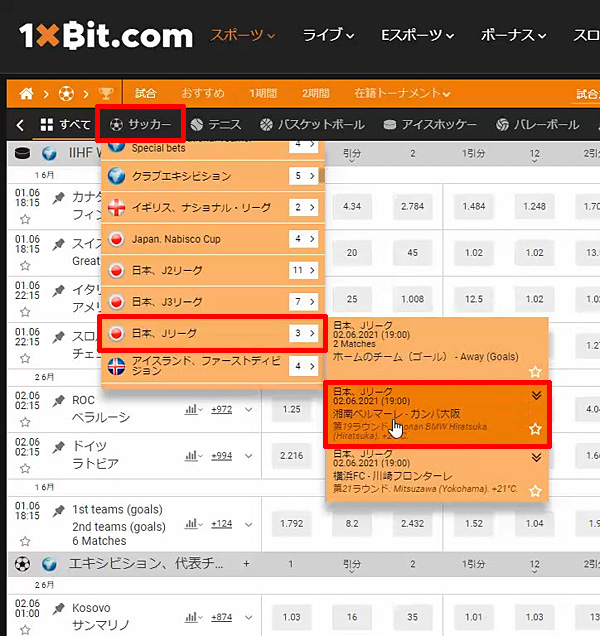
Task: Expand 日本、J2リーグ count arrow 11
Action: [x=304, y=270]
